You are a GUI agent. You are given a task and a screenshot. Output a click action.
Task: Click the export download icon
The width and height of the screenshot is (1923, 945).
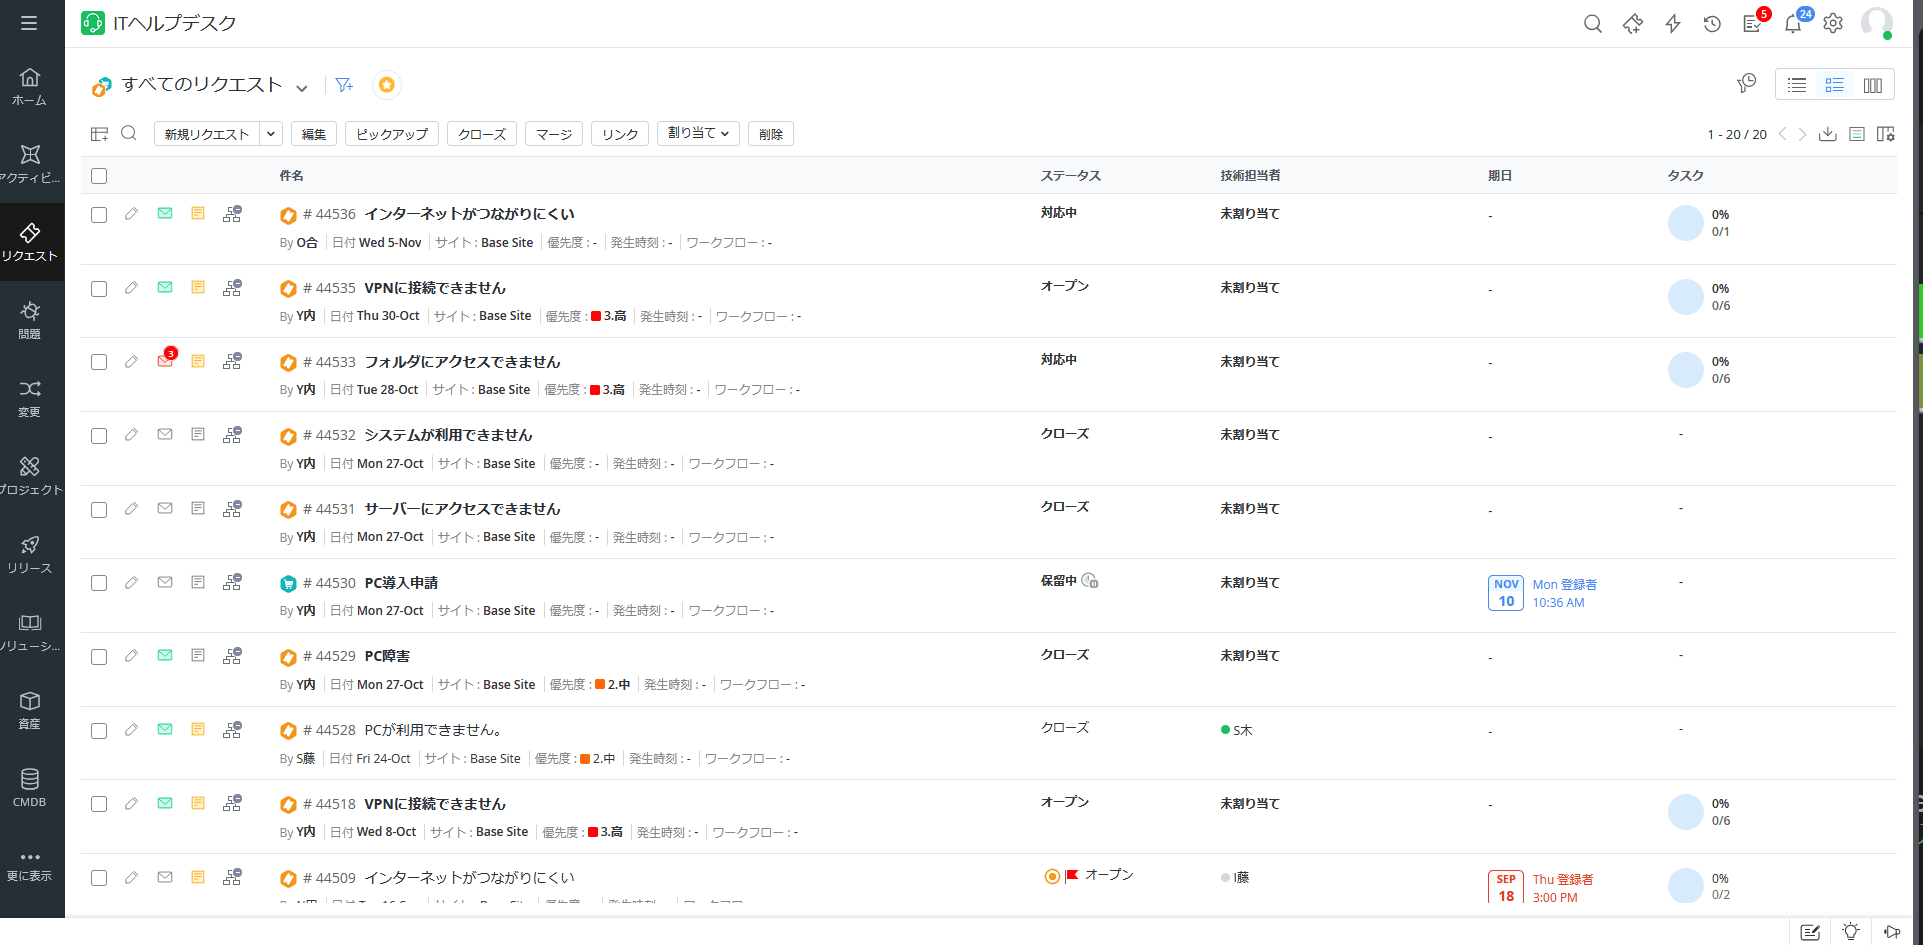(x=1827, y=134)
